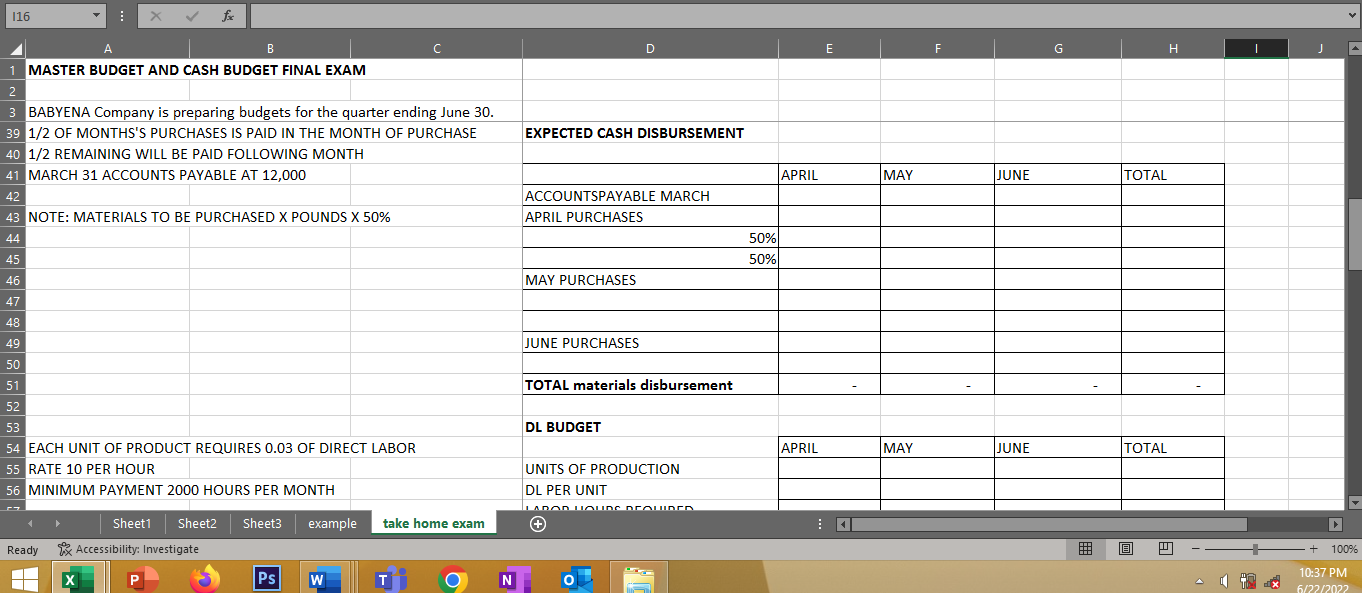Launch Word from the taskbar
Image resolution: width=1362 pixels, height=593 pixels.
323,578
